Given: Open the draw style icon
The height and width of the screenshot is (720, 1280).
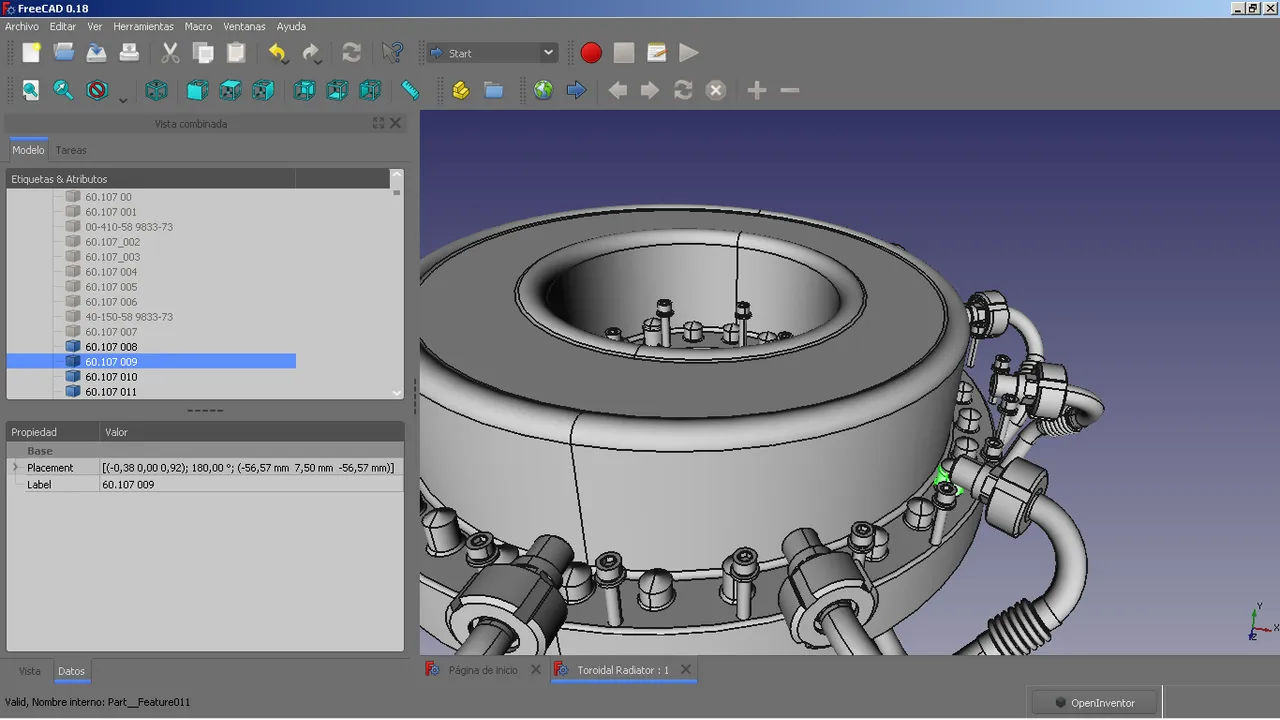Looking at the screenshot, I should pos(97,90).
